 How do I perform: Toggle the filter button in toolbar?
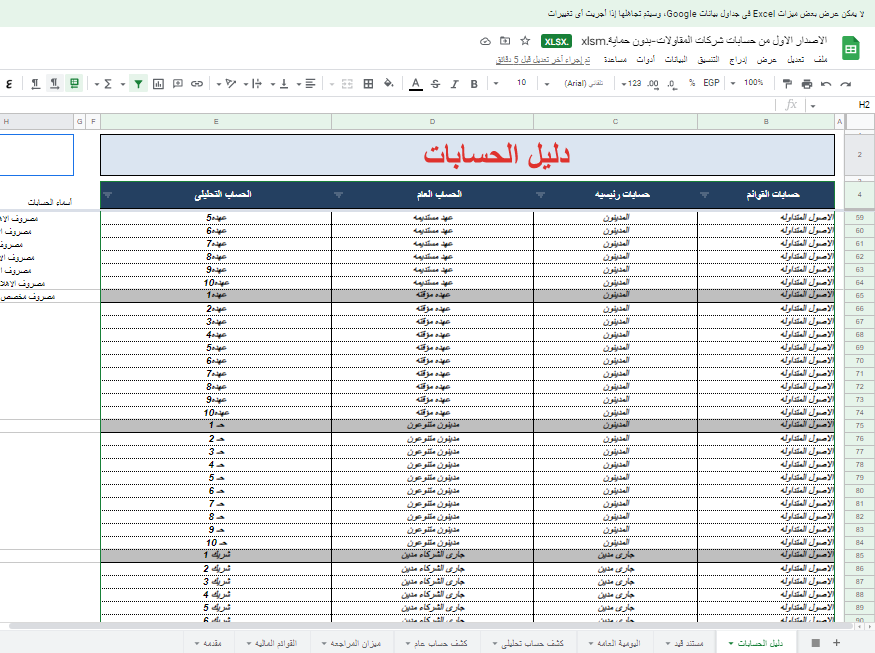138,83
